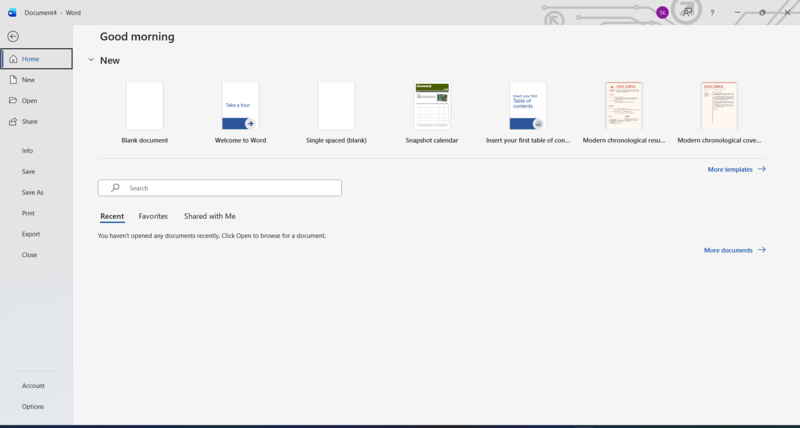This screenshot has width=800, height=428.
Task: Click the Share icon in sidebar
Action: click(x=12, y=122)
